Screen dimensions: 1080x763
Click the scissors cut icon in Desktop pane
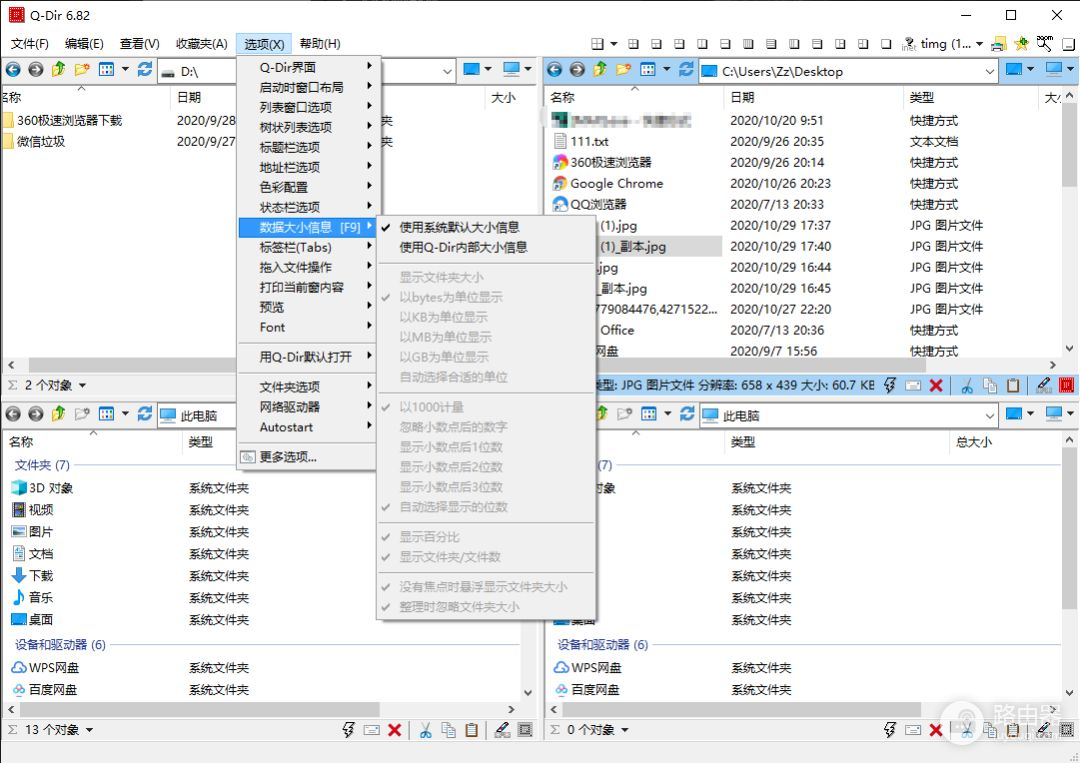[x=967, y=385]
